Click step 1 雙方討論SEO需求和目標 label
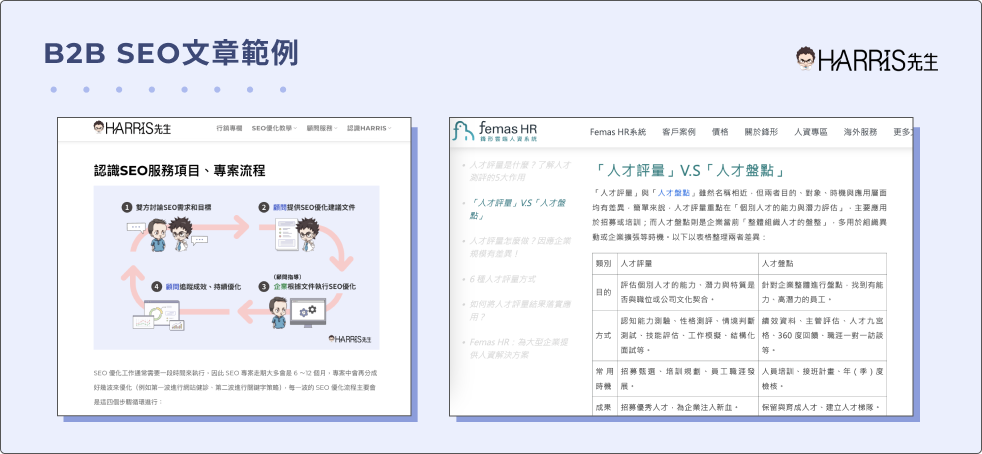 tap(169, 207)
